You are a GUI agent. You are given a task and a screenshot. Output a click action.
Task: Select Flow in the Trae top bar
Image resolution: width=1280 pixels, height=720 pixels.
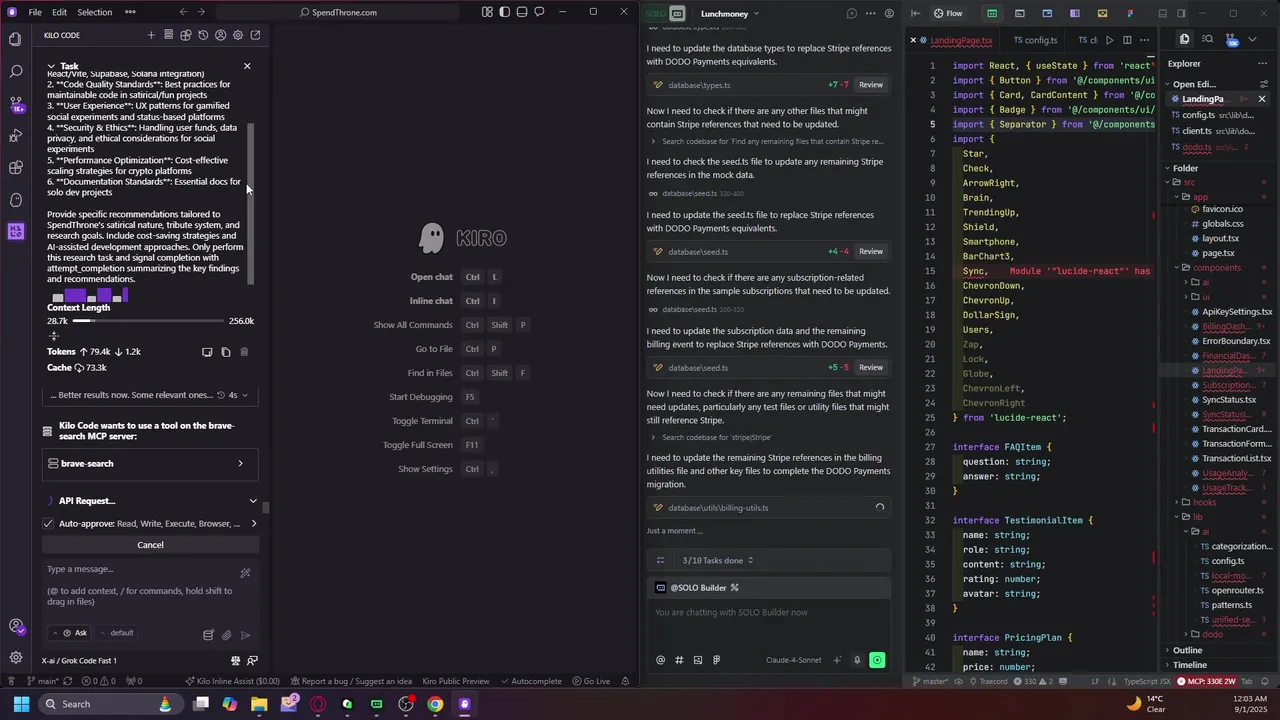click(947, 13)
